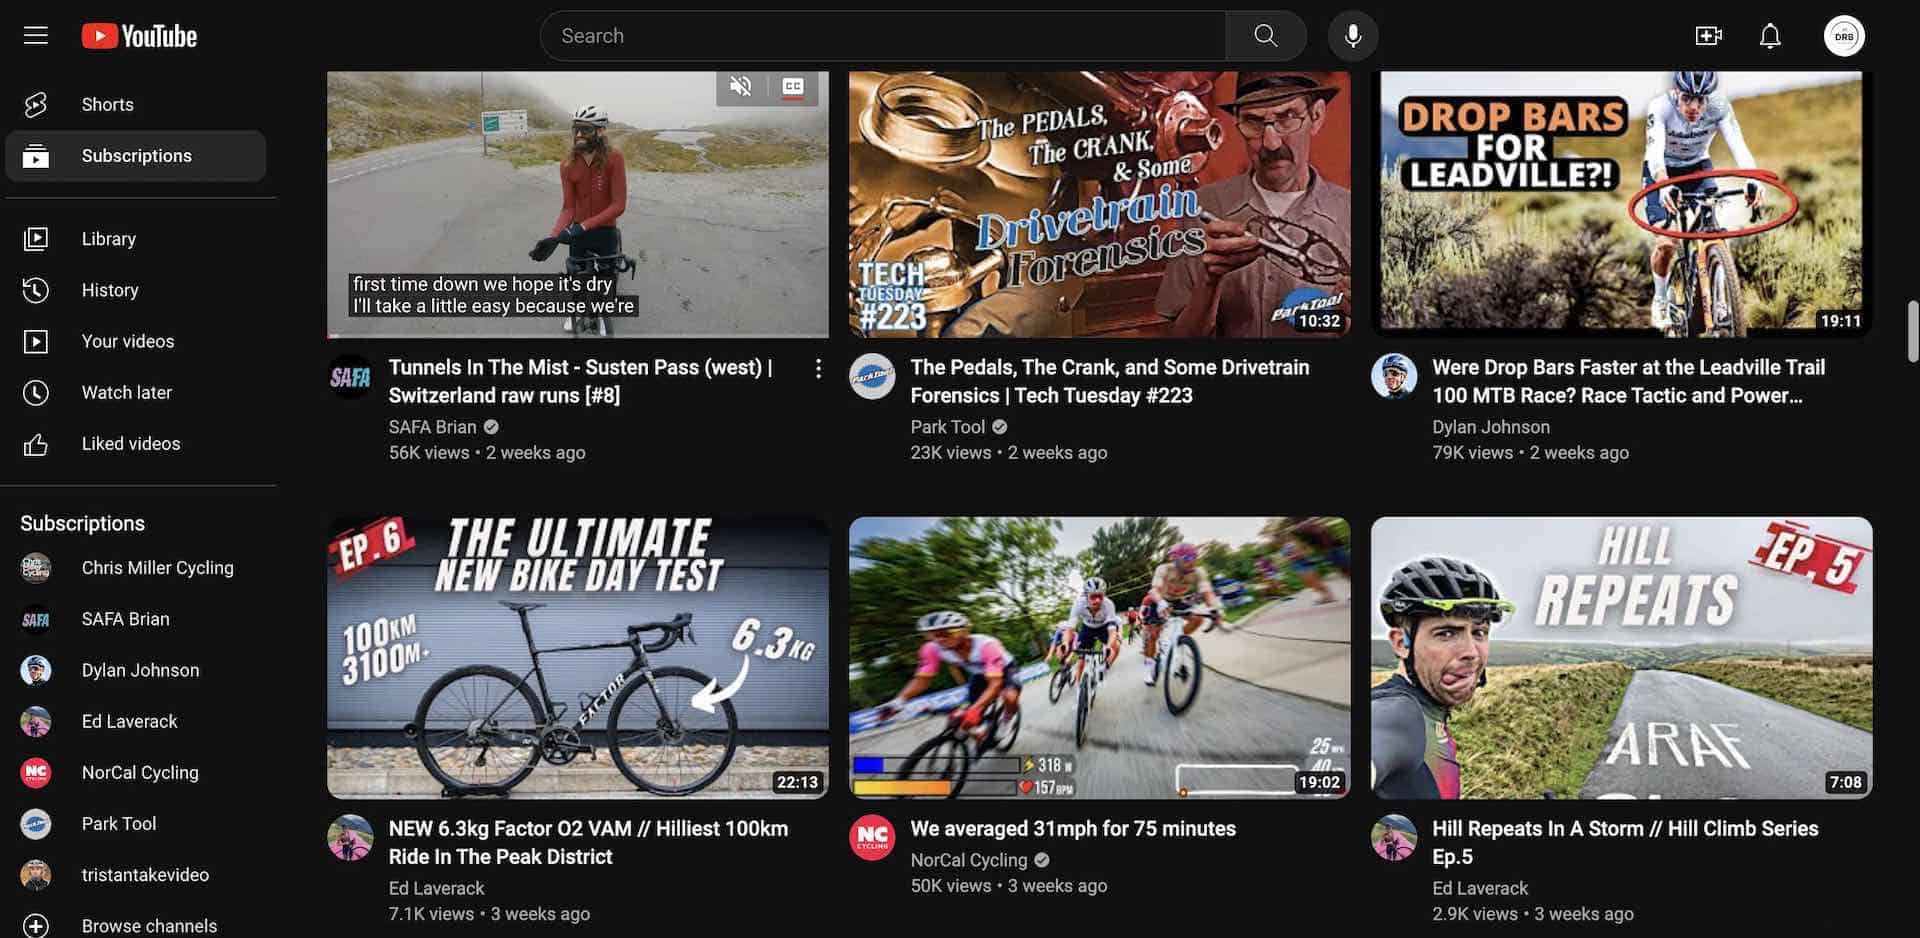Unmute the Tunnels In The Mist preview

740,86
